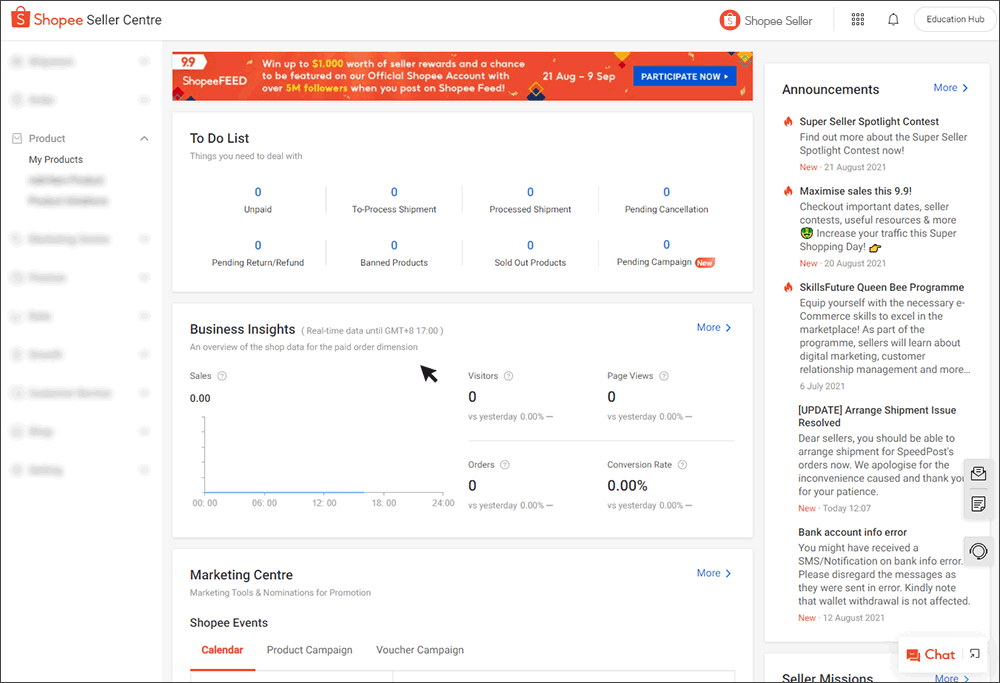The height and width of the screenshot is (683, 1000).
Task: Open the Voucher Campaign tab
Action: [x=420, y=649]
